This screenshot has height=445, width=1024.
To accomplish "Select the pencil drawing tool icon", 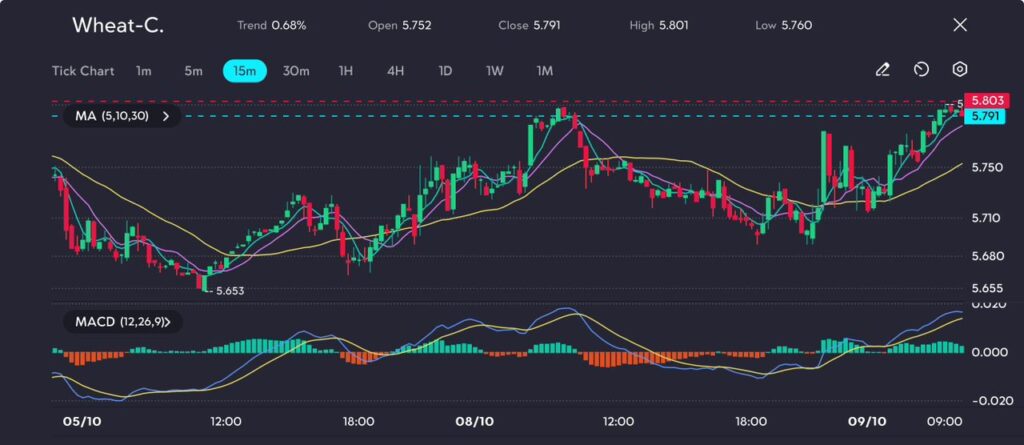I will 882,70.
